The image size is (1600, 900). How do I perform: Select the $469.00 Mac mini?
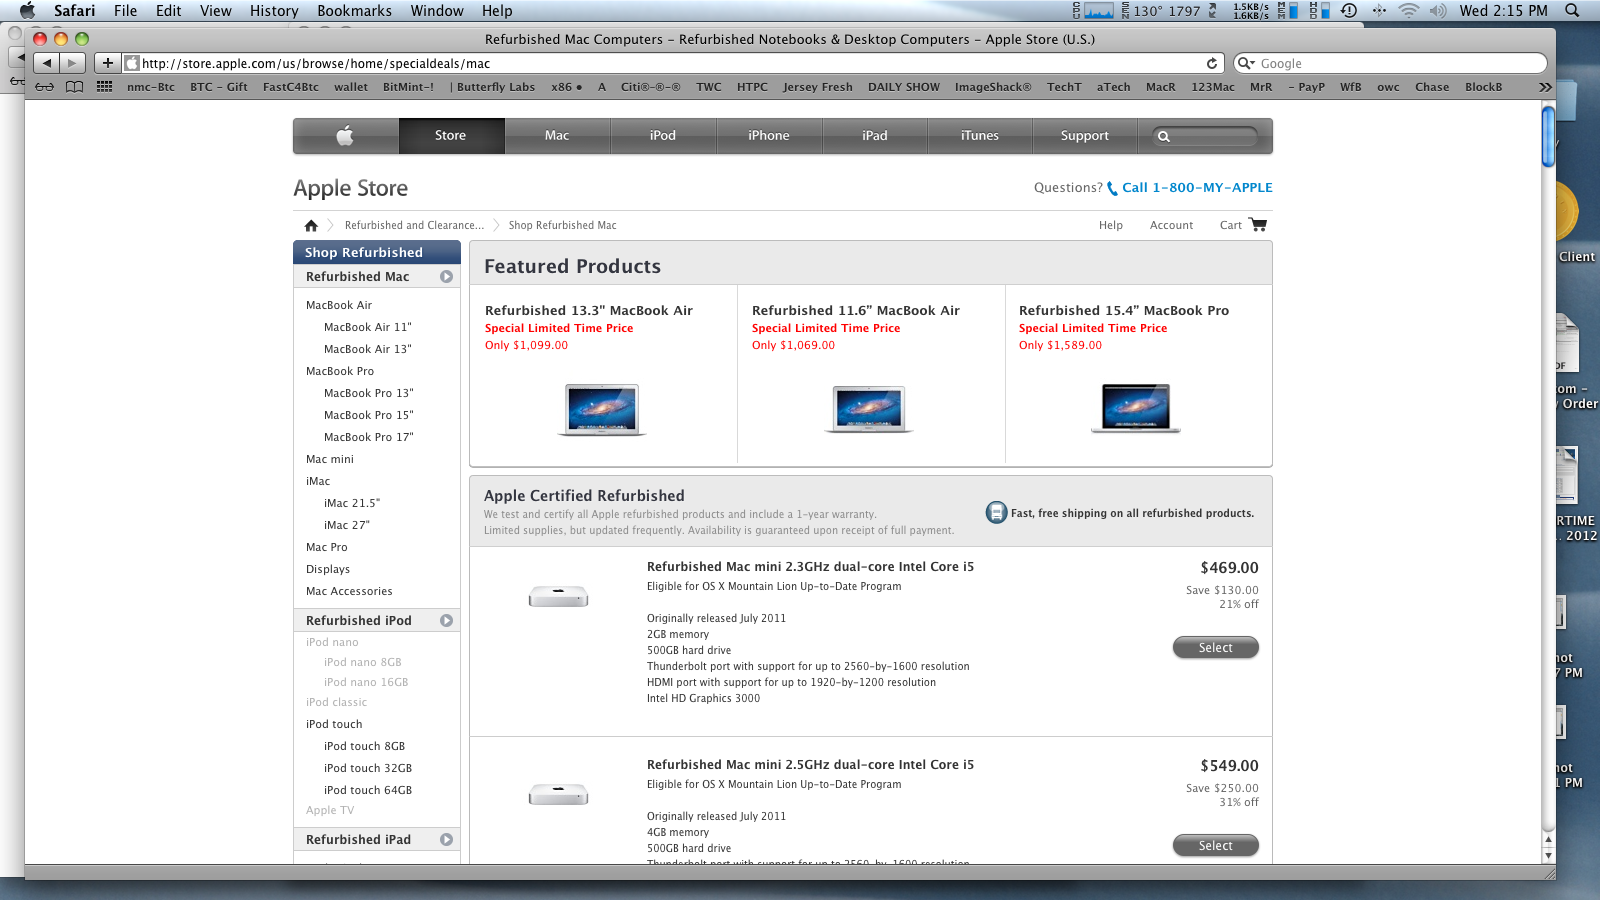(x=1215, y=648)
